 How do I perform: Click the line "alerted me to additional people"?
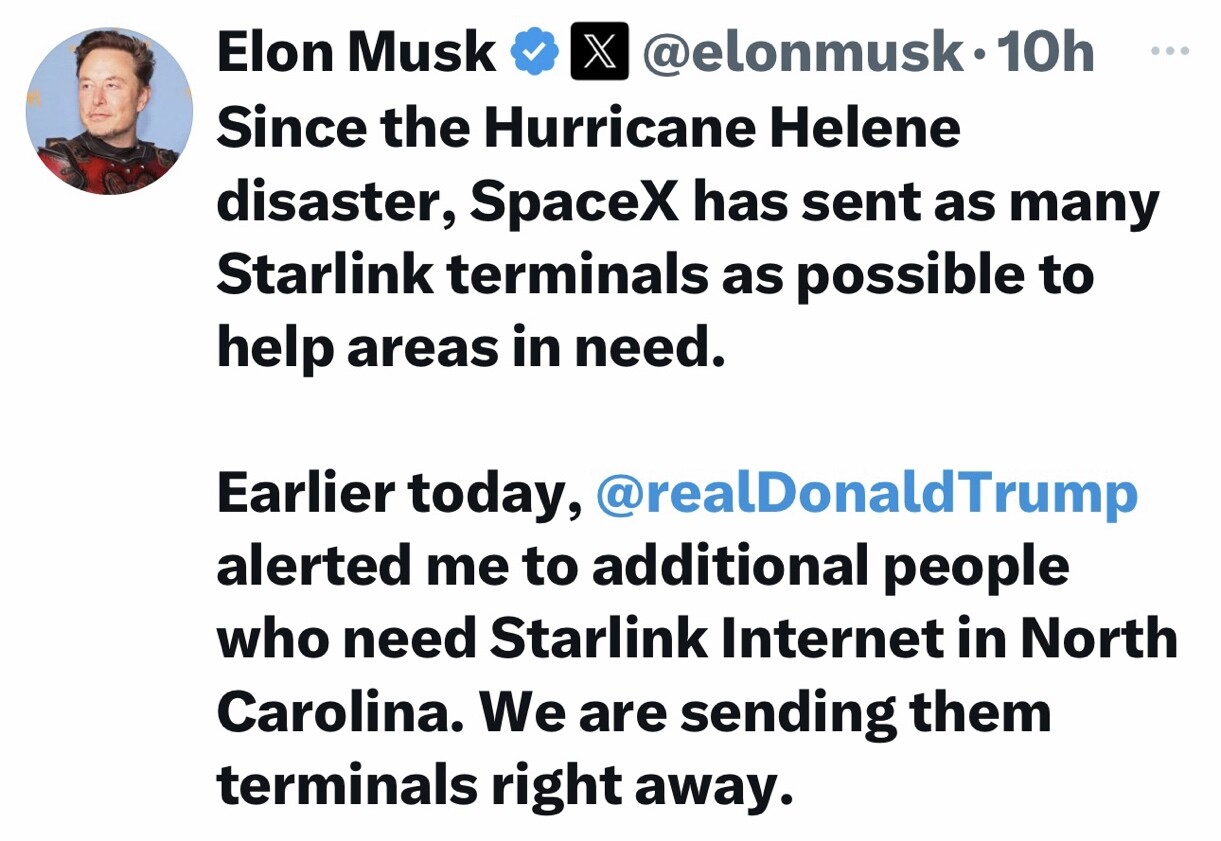643,567
